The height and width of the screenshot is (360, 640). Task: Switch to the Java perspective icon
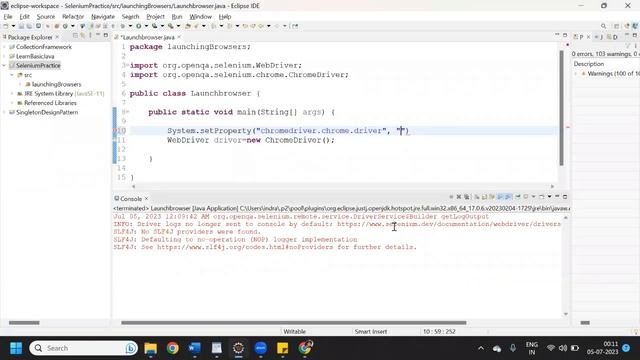click(x=635, y=26)
